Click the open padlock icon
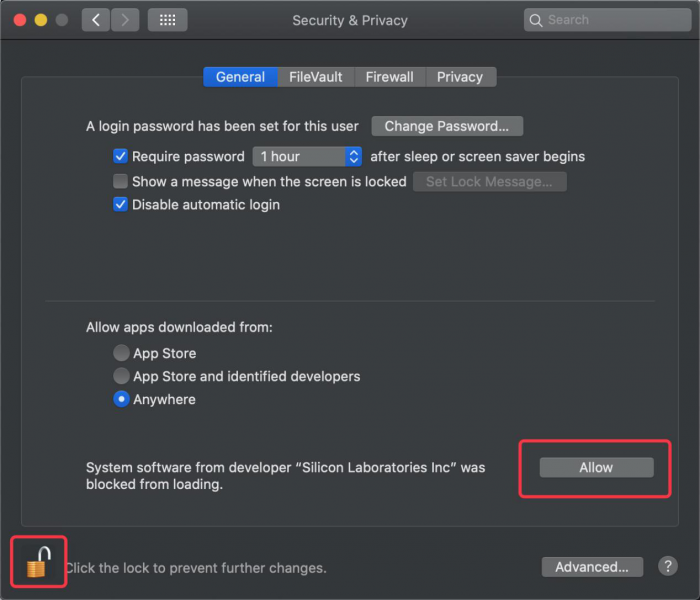The image size is (700, 600). coord(38,562)
